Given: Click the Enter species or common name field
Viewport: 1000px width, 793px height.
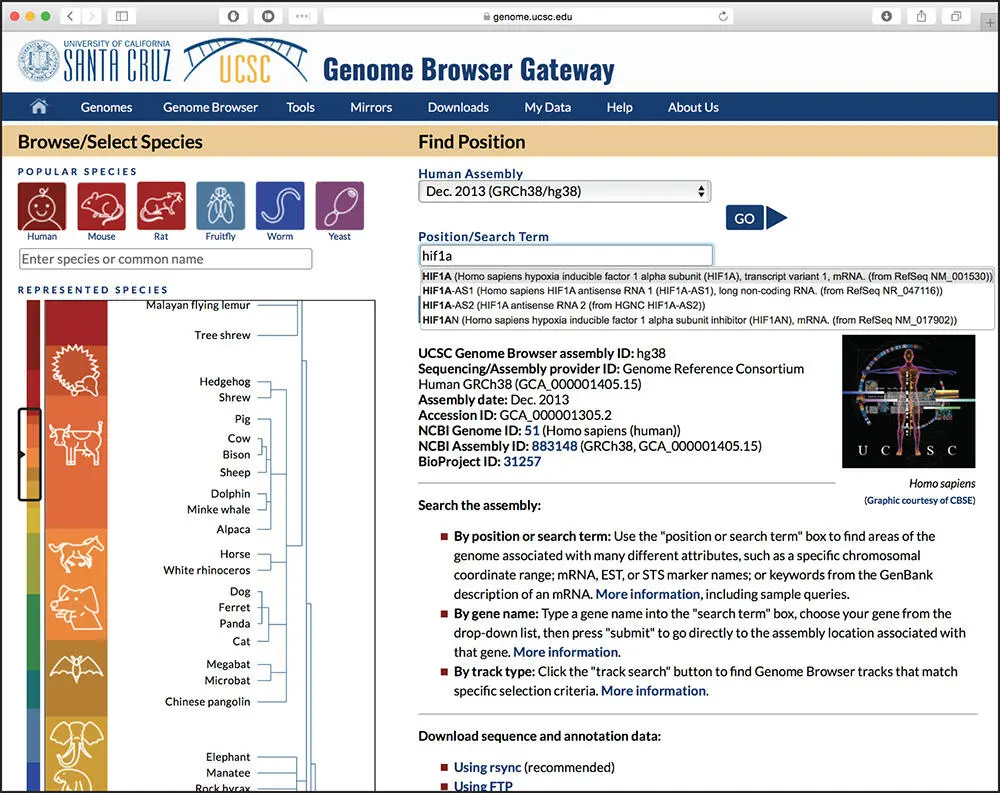Looking at the screenshot, I should coord(166,259).
